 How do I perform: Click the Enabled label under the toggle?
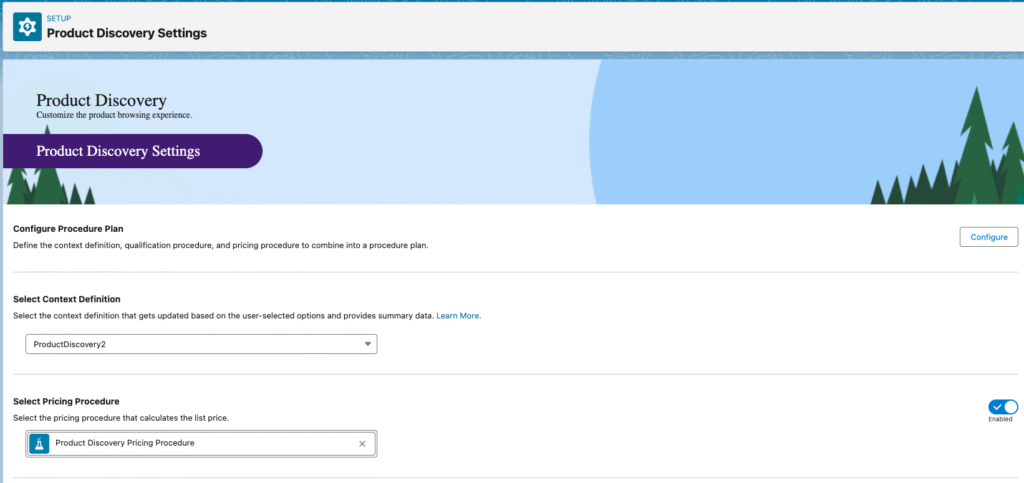coord(1002,420)
